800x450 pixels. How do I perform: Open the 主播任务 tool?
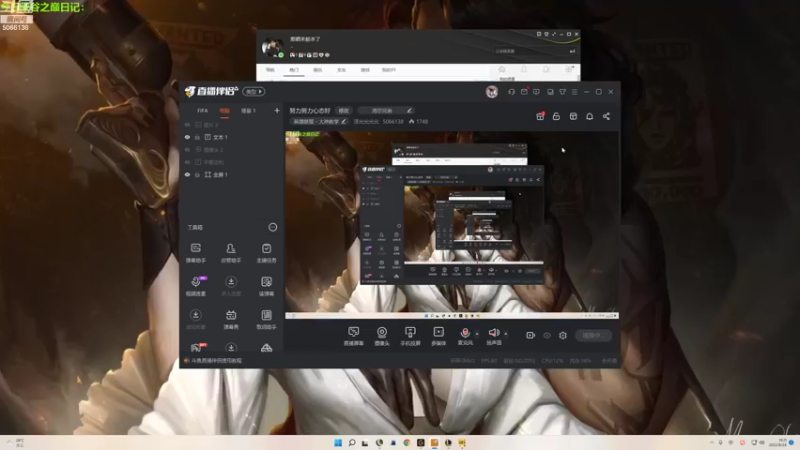point(266,253)
